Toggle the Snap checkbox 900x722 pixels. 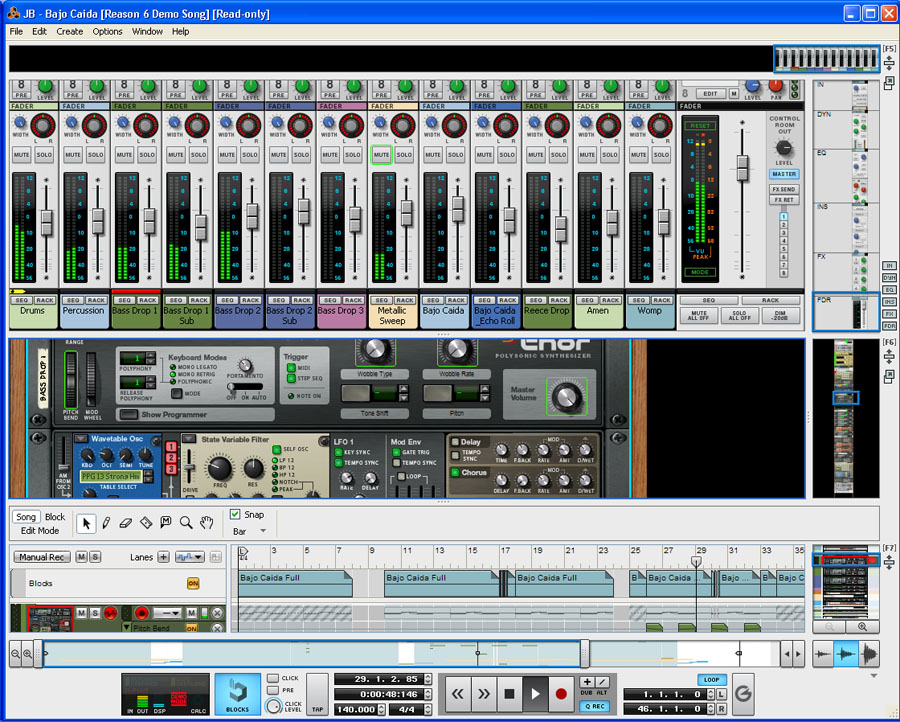click(x=235, y=514)
